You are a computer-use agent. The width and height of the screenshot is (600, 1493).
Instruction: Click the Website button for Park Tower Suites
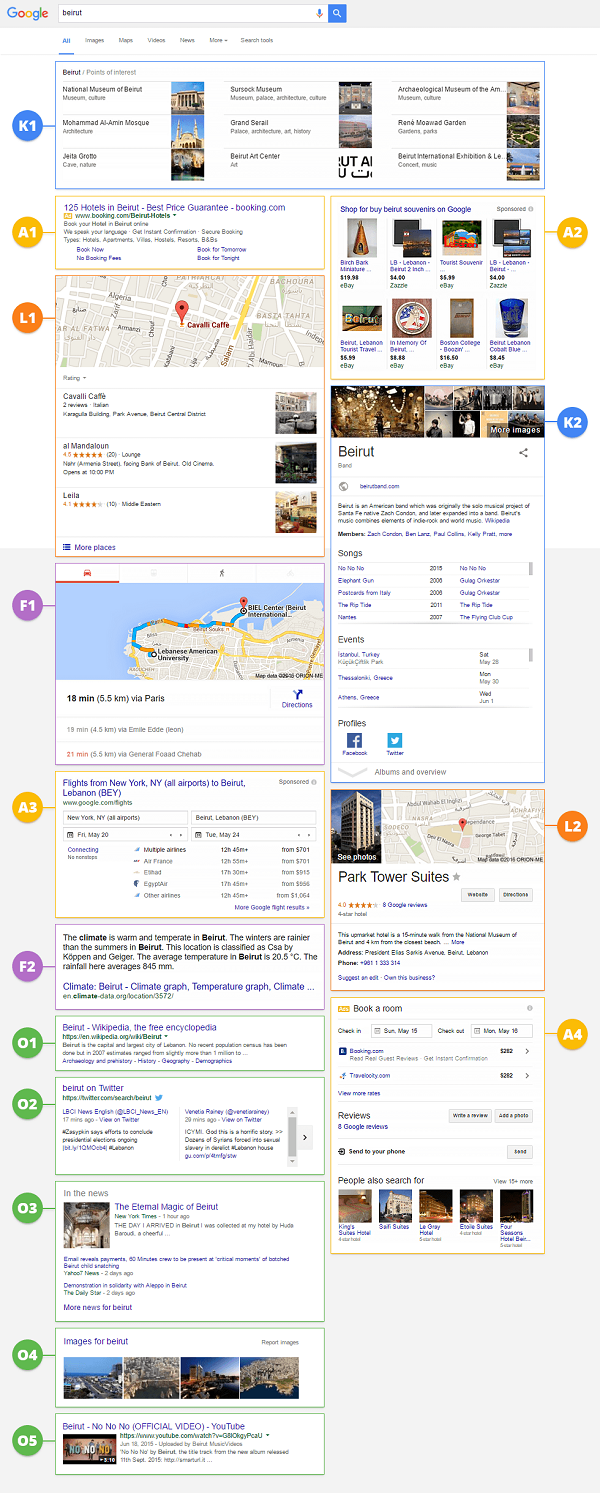click(478, 895)
